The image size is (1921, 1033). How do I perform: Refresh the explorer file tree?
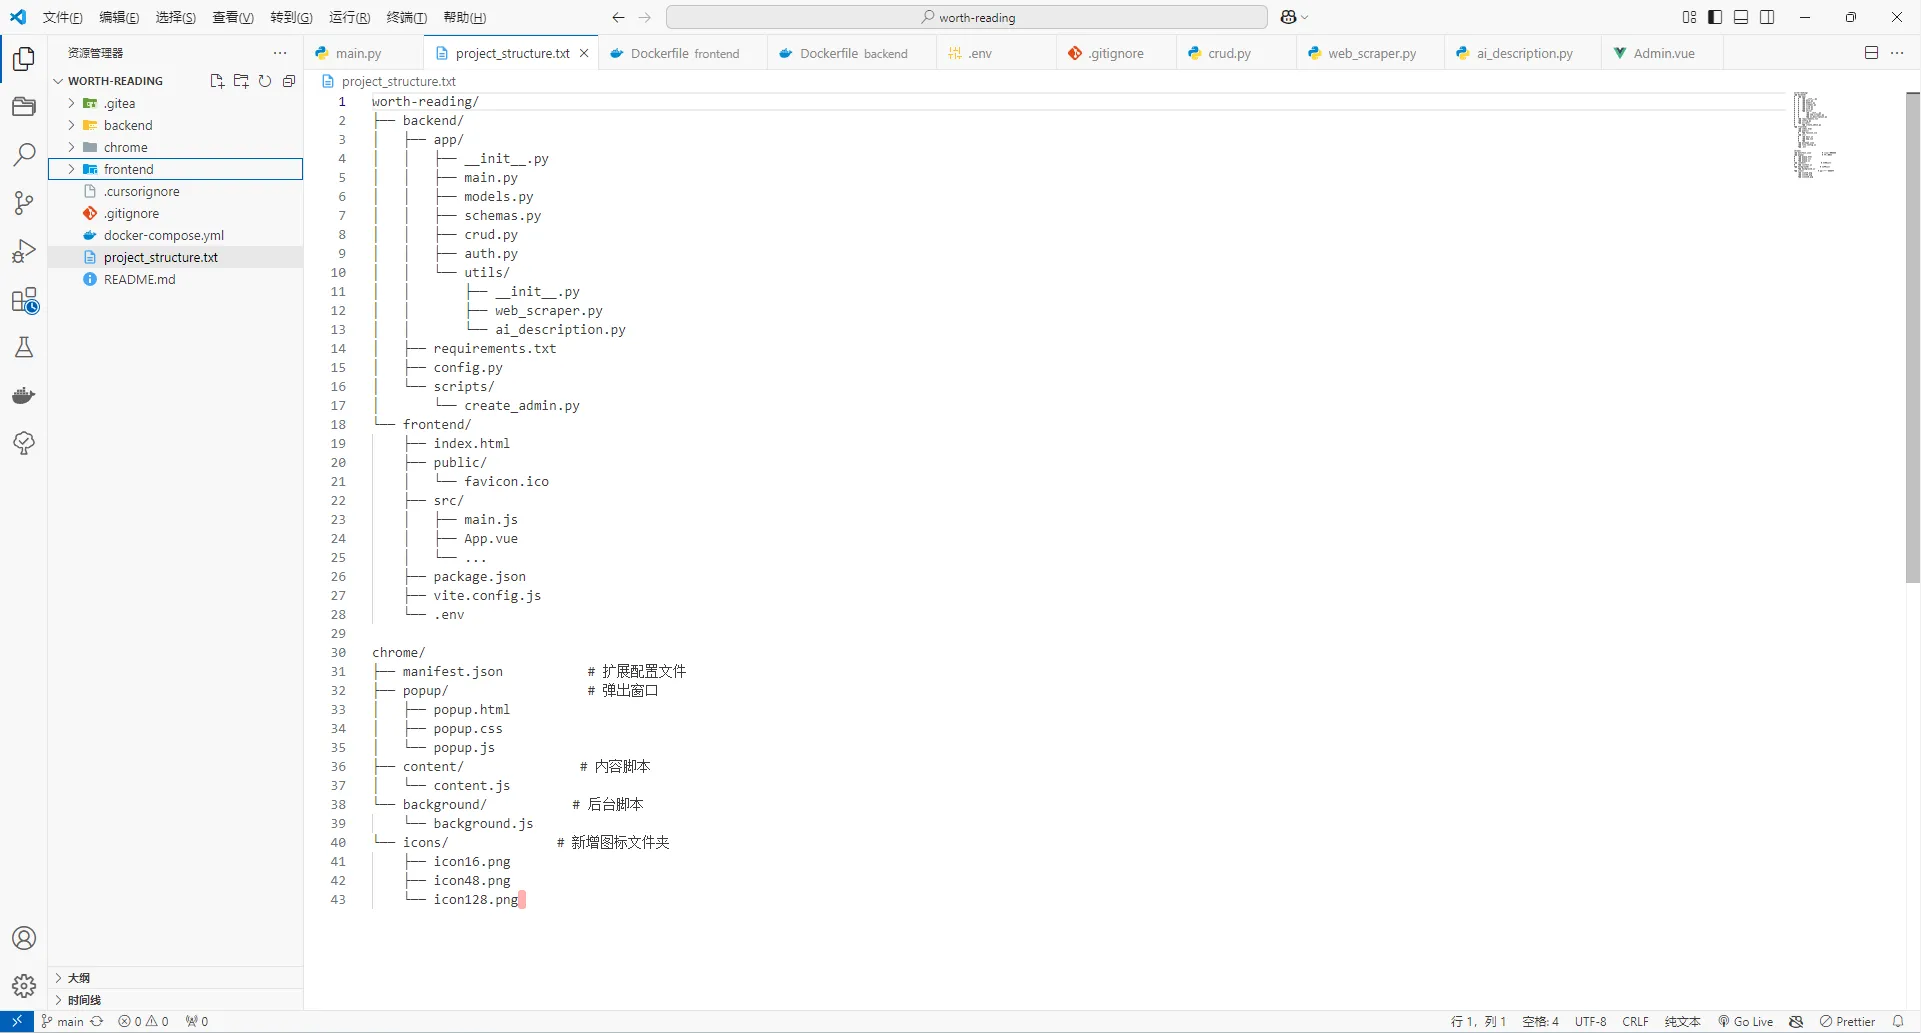[265, 81]
